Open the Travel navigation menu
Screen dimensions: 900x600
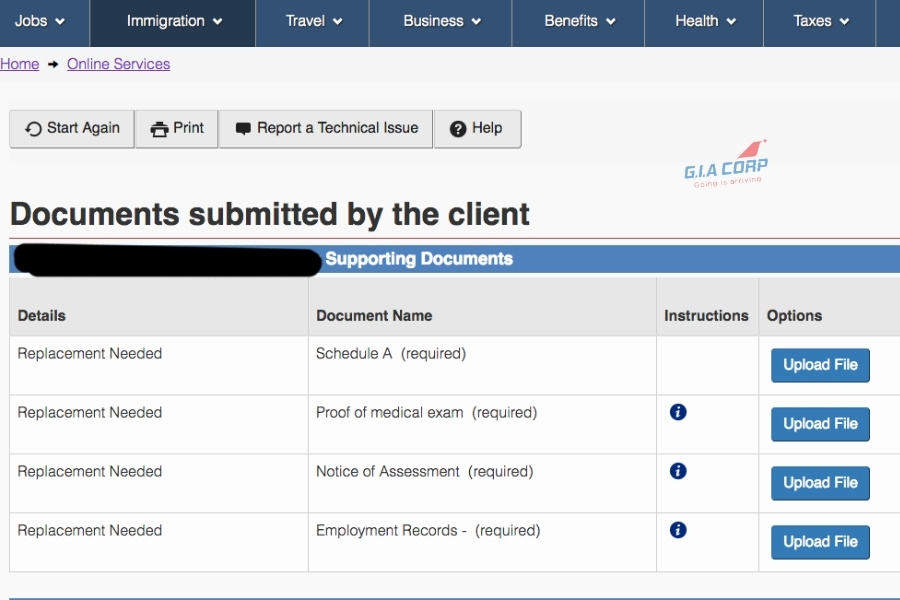(313, 21)
